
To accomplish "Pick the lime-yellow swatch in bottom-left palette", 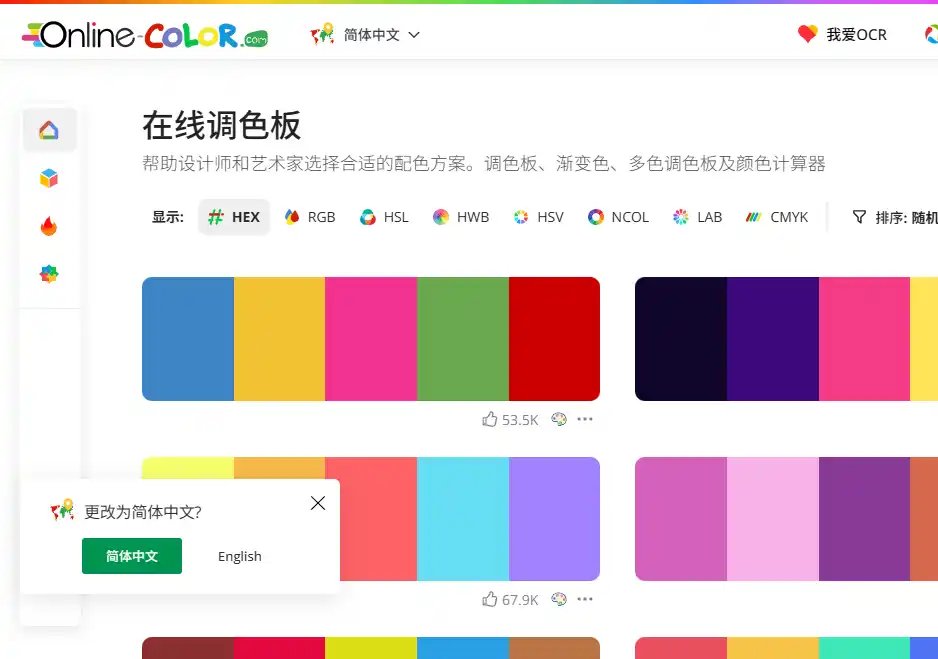I will [x=371, y=648].
